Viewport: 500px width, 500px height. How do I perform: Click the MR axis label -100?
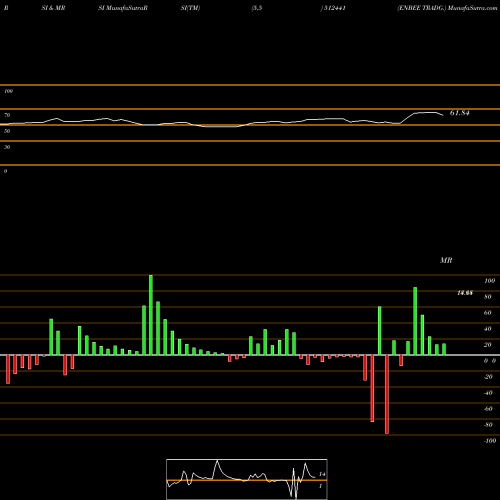coord(490,441)
